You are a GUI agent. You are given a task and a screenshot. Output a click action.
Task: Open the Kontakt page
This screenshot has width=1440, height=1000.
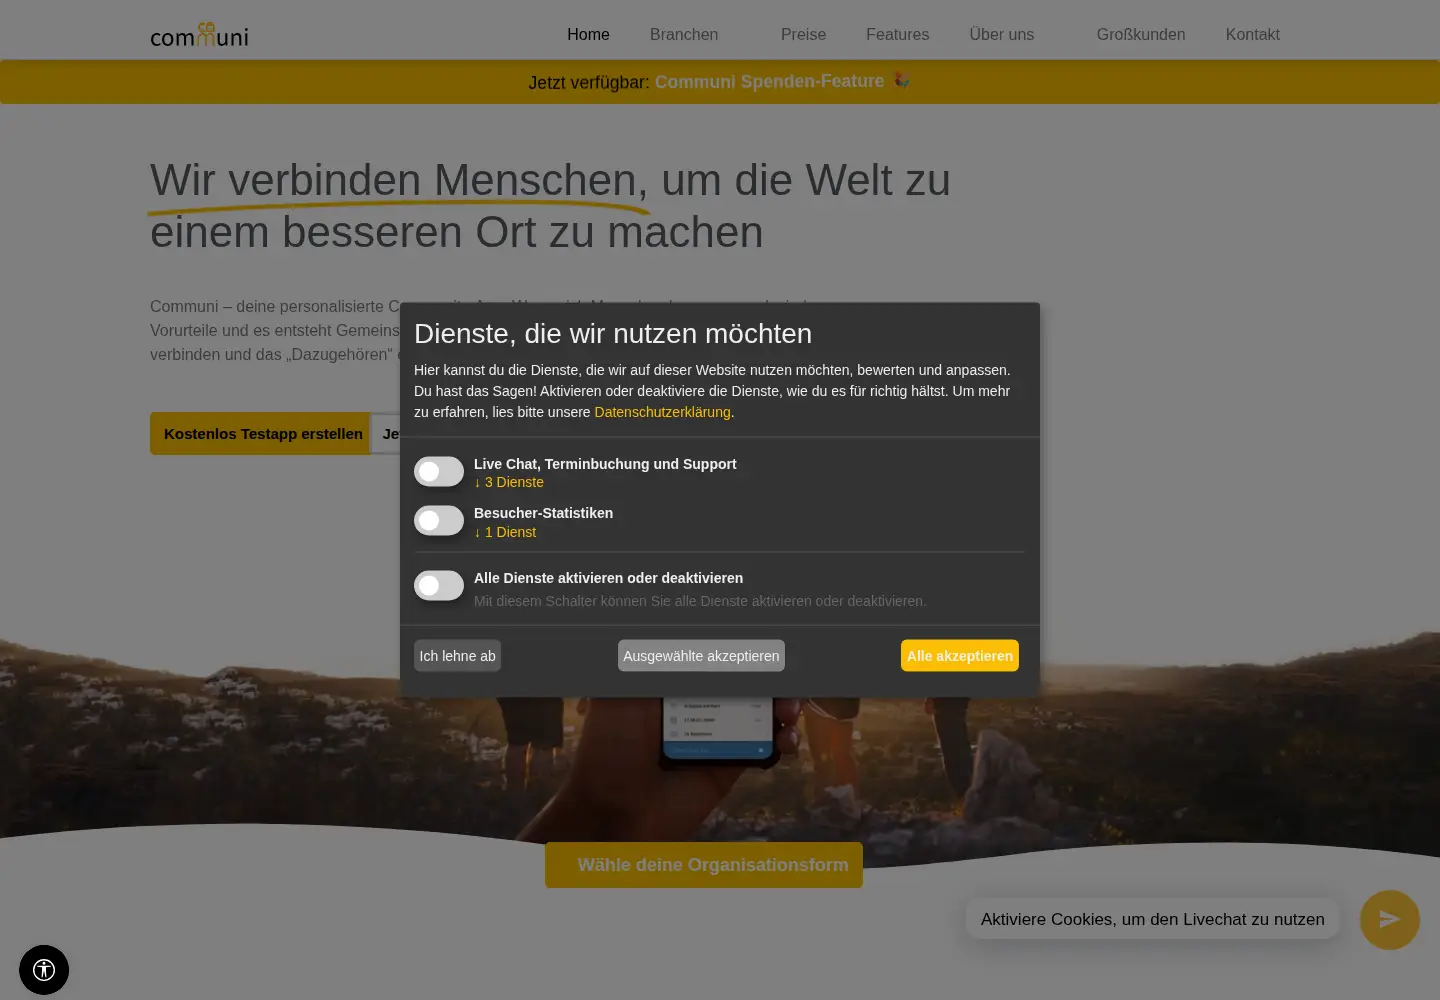(x=1253, y=34)
